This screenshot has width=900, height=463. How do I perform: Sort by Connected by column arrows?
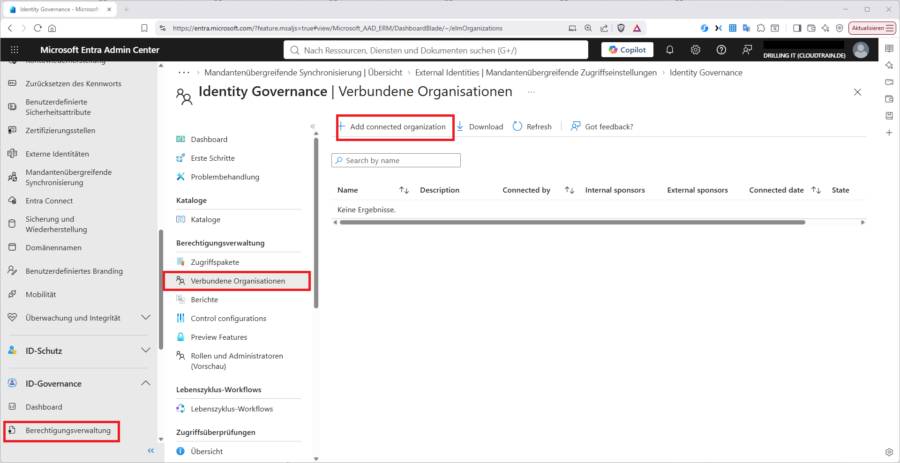[569, 190]
